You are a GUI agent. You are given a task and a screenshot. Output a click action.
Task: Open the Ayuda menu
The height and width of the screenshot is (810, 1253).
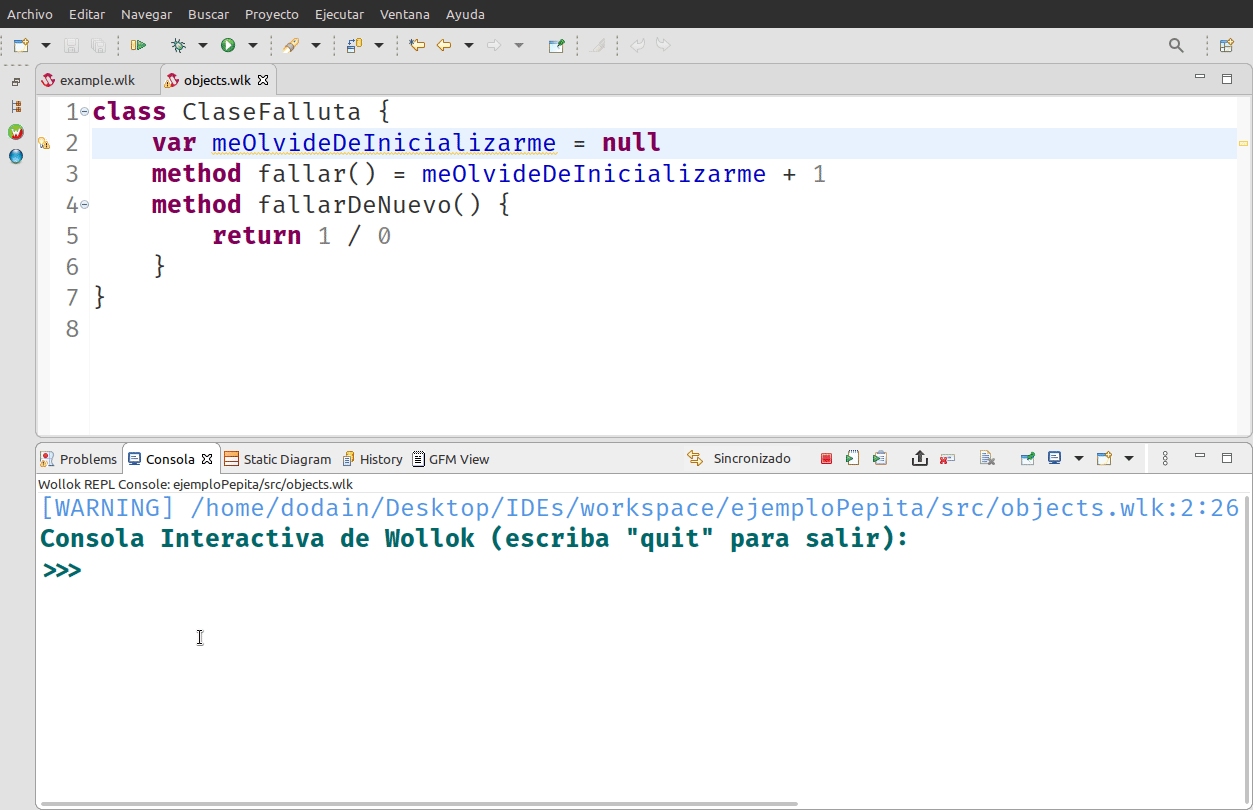(x=465, y=14)
